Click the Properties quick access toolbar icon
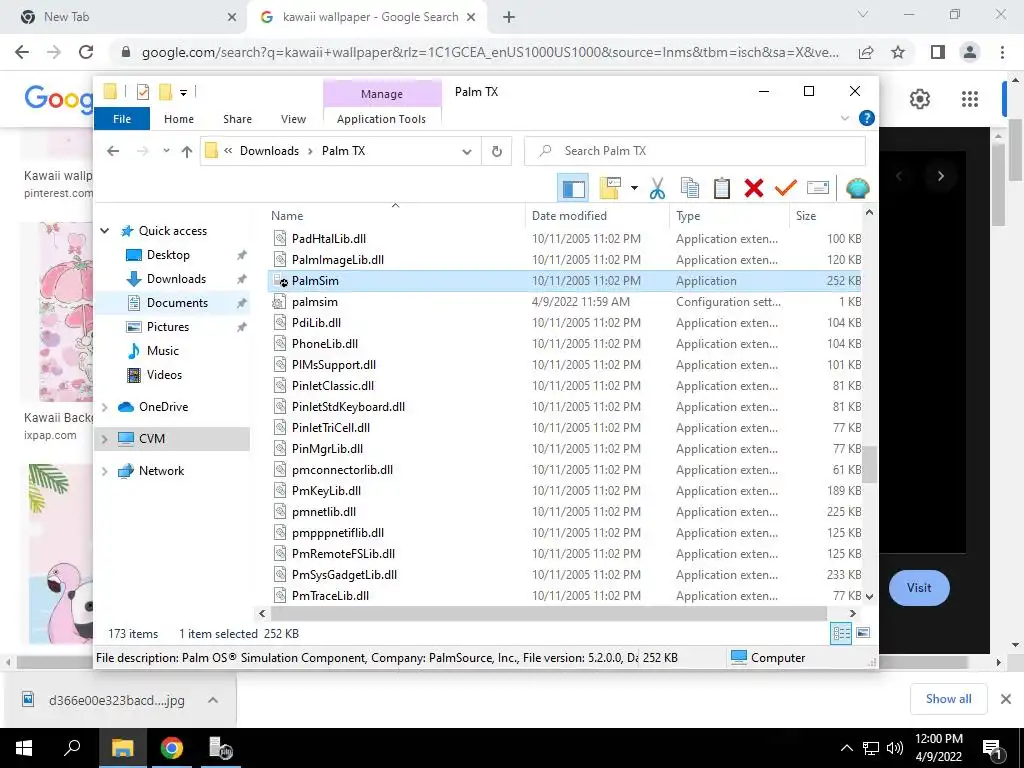This screenshot has height=768, width=1024. click(x=142, y=93)
